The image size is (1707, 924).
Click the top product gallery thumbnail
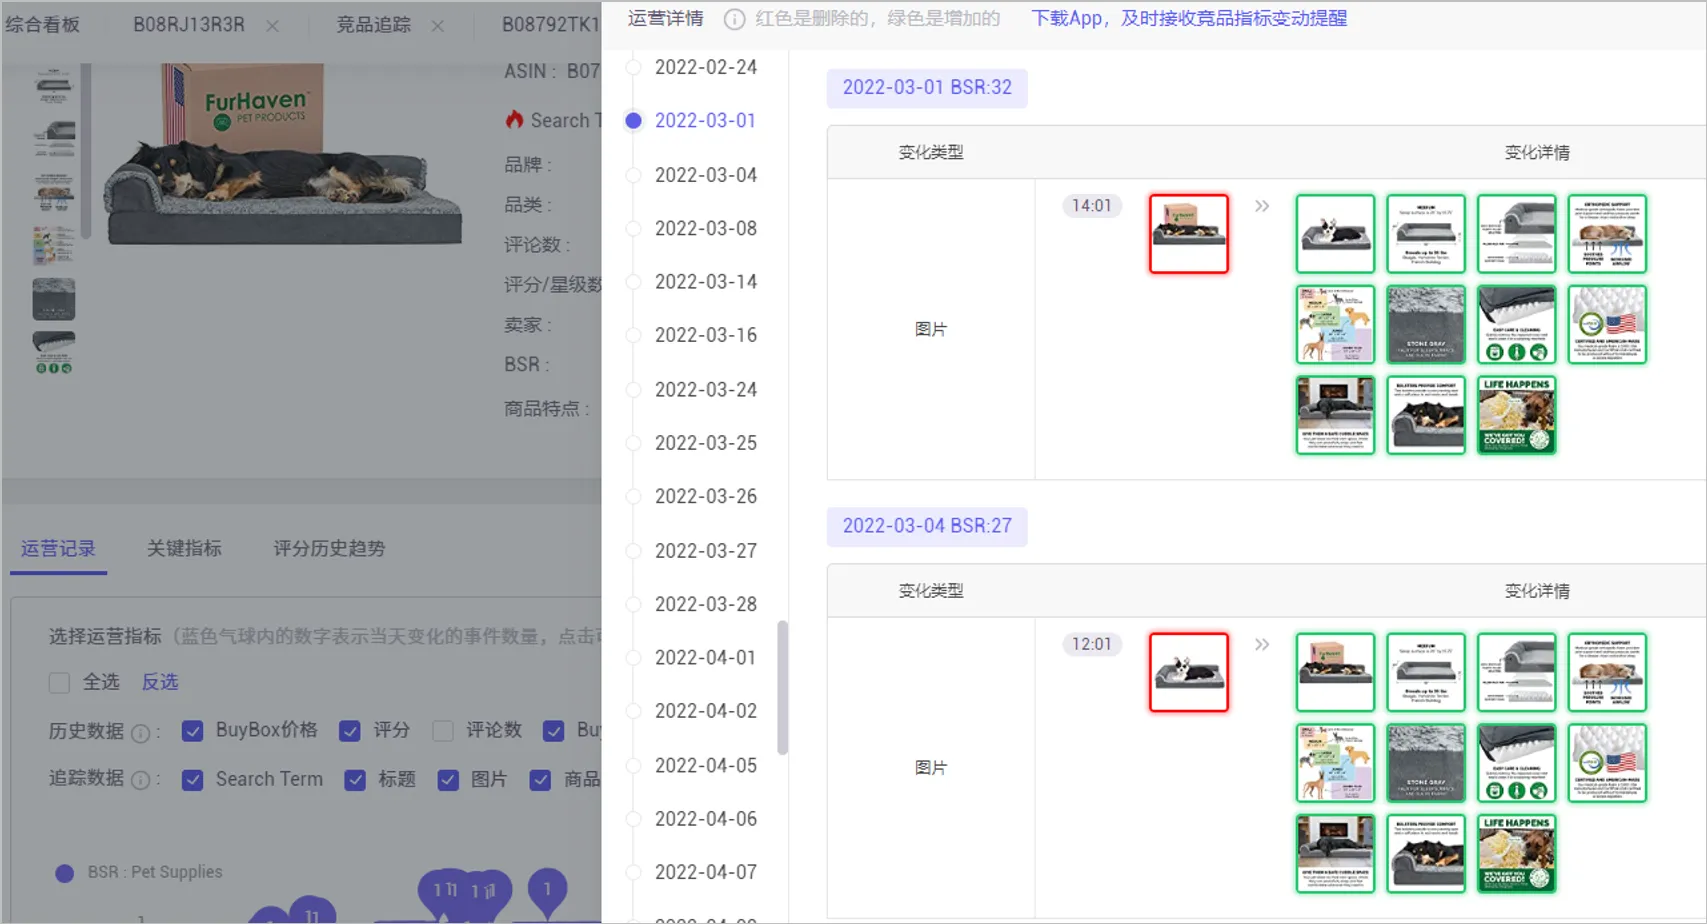(54, 85)
